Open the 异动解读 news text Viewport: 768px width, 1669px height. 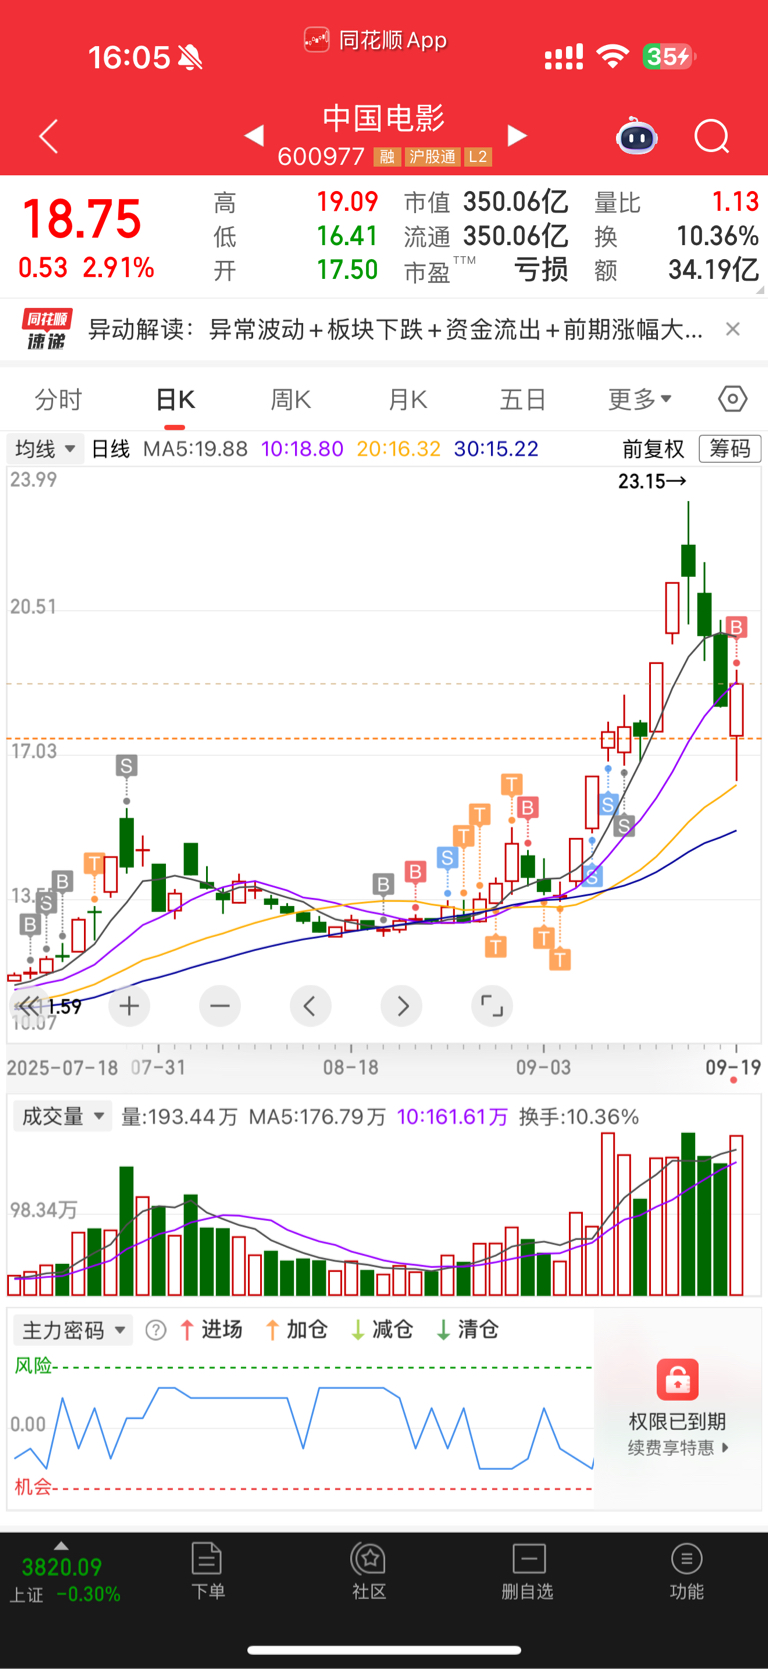(x=395, y=329)
